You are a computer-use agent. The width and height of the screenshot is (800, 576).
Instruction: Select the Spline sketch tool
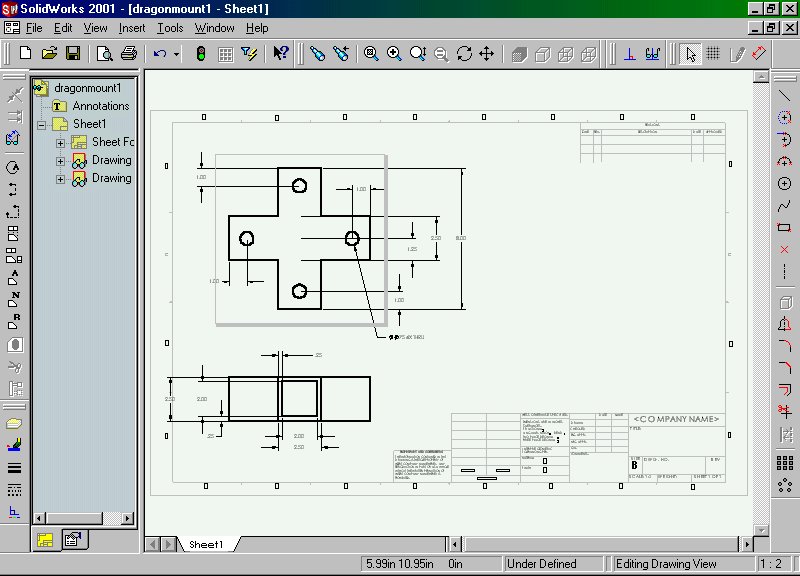(784, 206)
